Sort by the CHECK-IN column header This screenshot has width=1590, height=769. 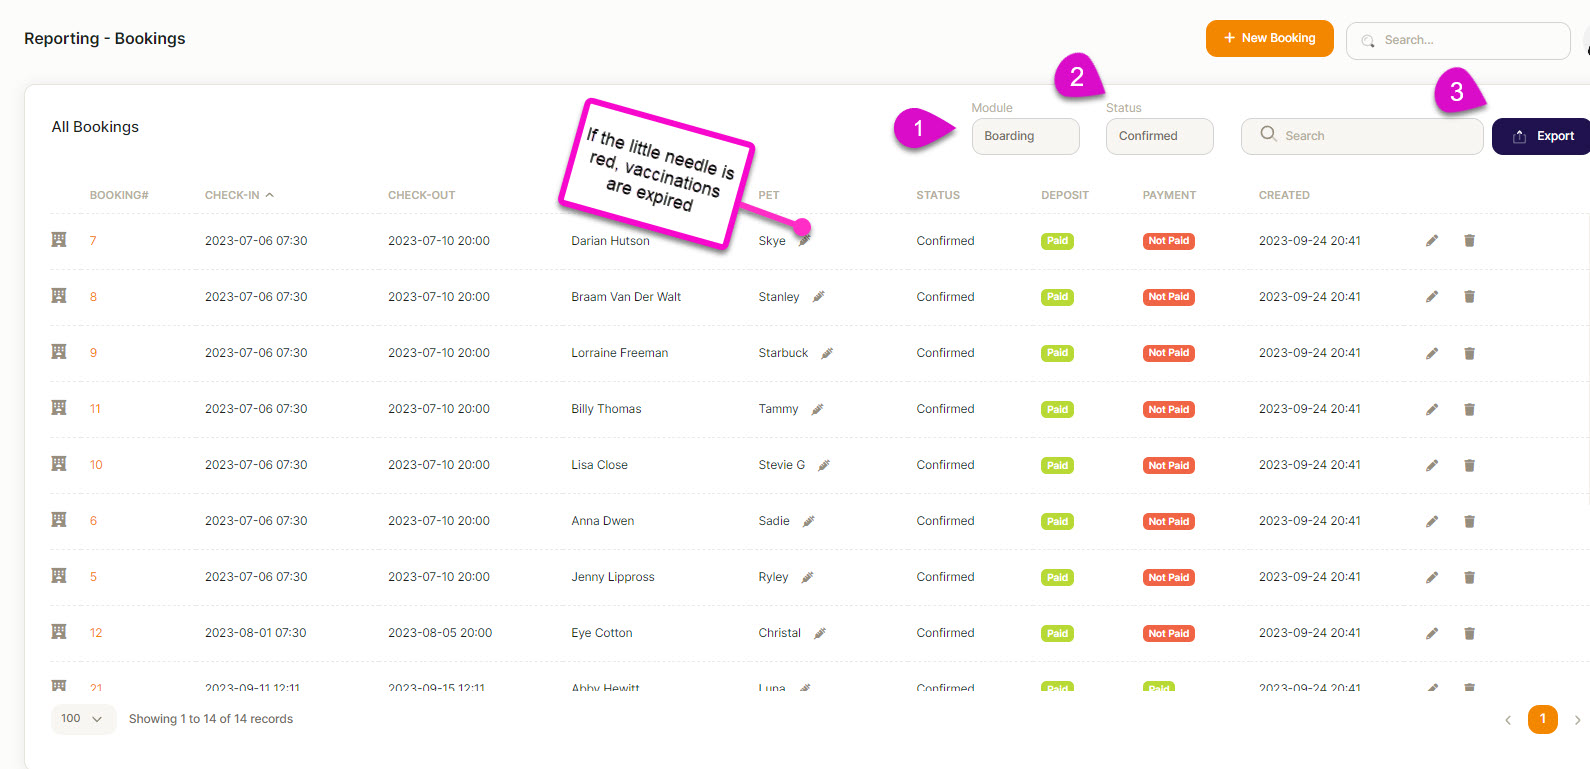(x=239, y=195)
